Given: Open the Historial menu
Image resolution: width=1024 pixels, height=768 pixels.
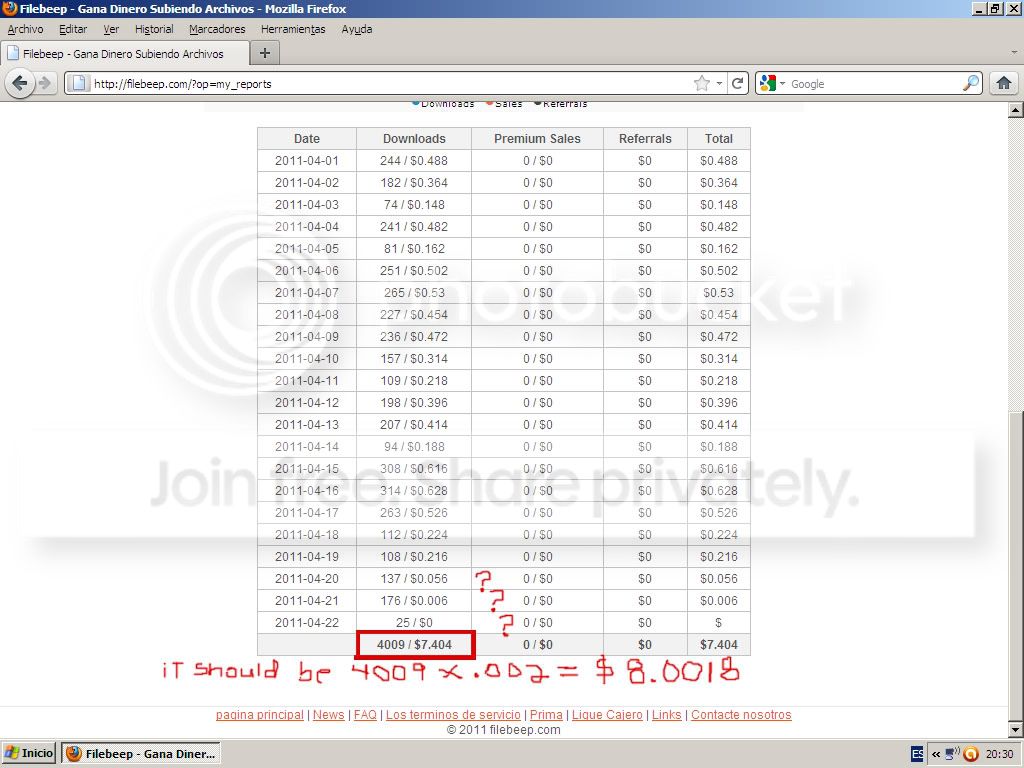Looking at the screenshot, I should pos(154,29).
